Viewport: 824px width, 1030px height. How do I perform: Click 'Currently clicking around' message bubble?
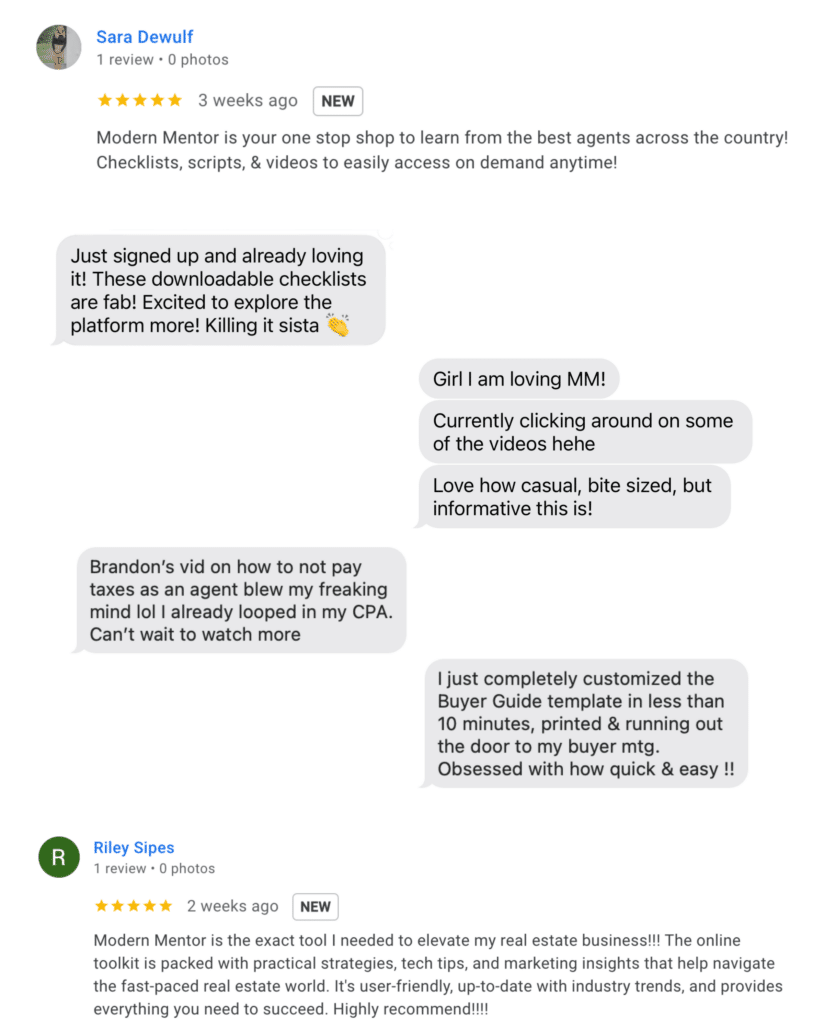585,432
